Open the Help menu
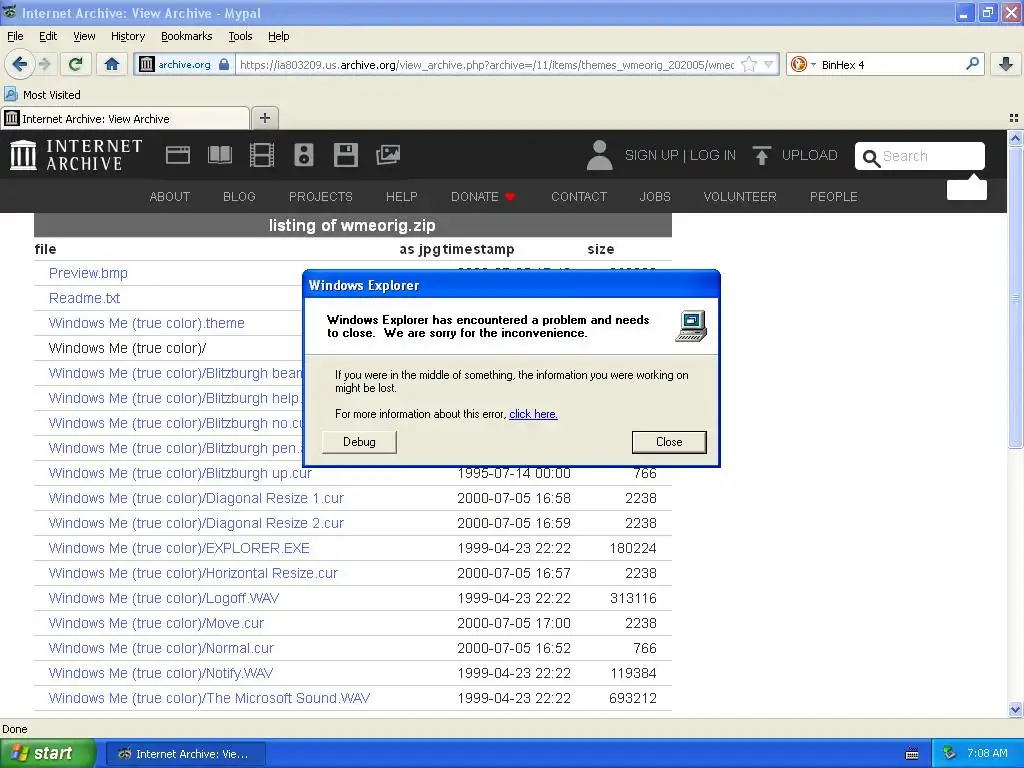 [x=278, y=36]
